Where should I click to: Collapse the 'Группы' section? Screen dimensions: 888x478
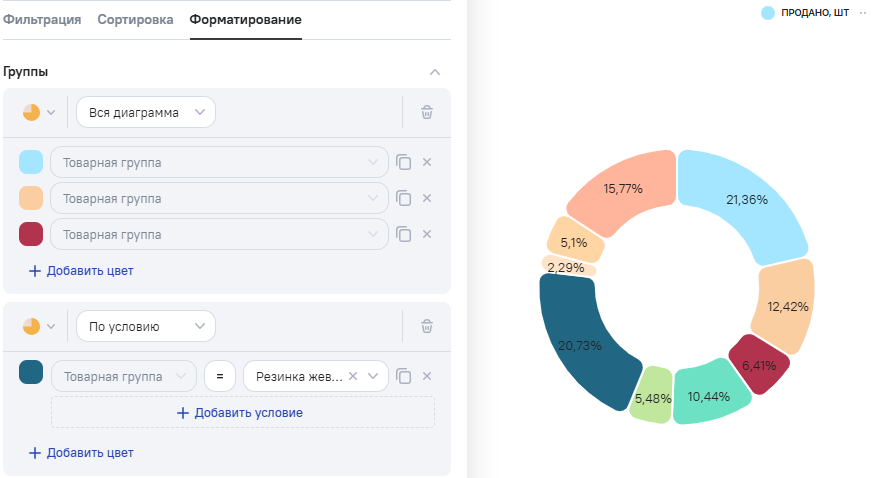pos(434,72)
